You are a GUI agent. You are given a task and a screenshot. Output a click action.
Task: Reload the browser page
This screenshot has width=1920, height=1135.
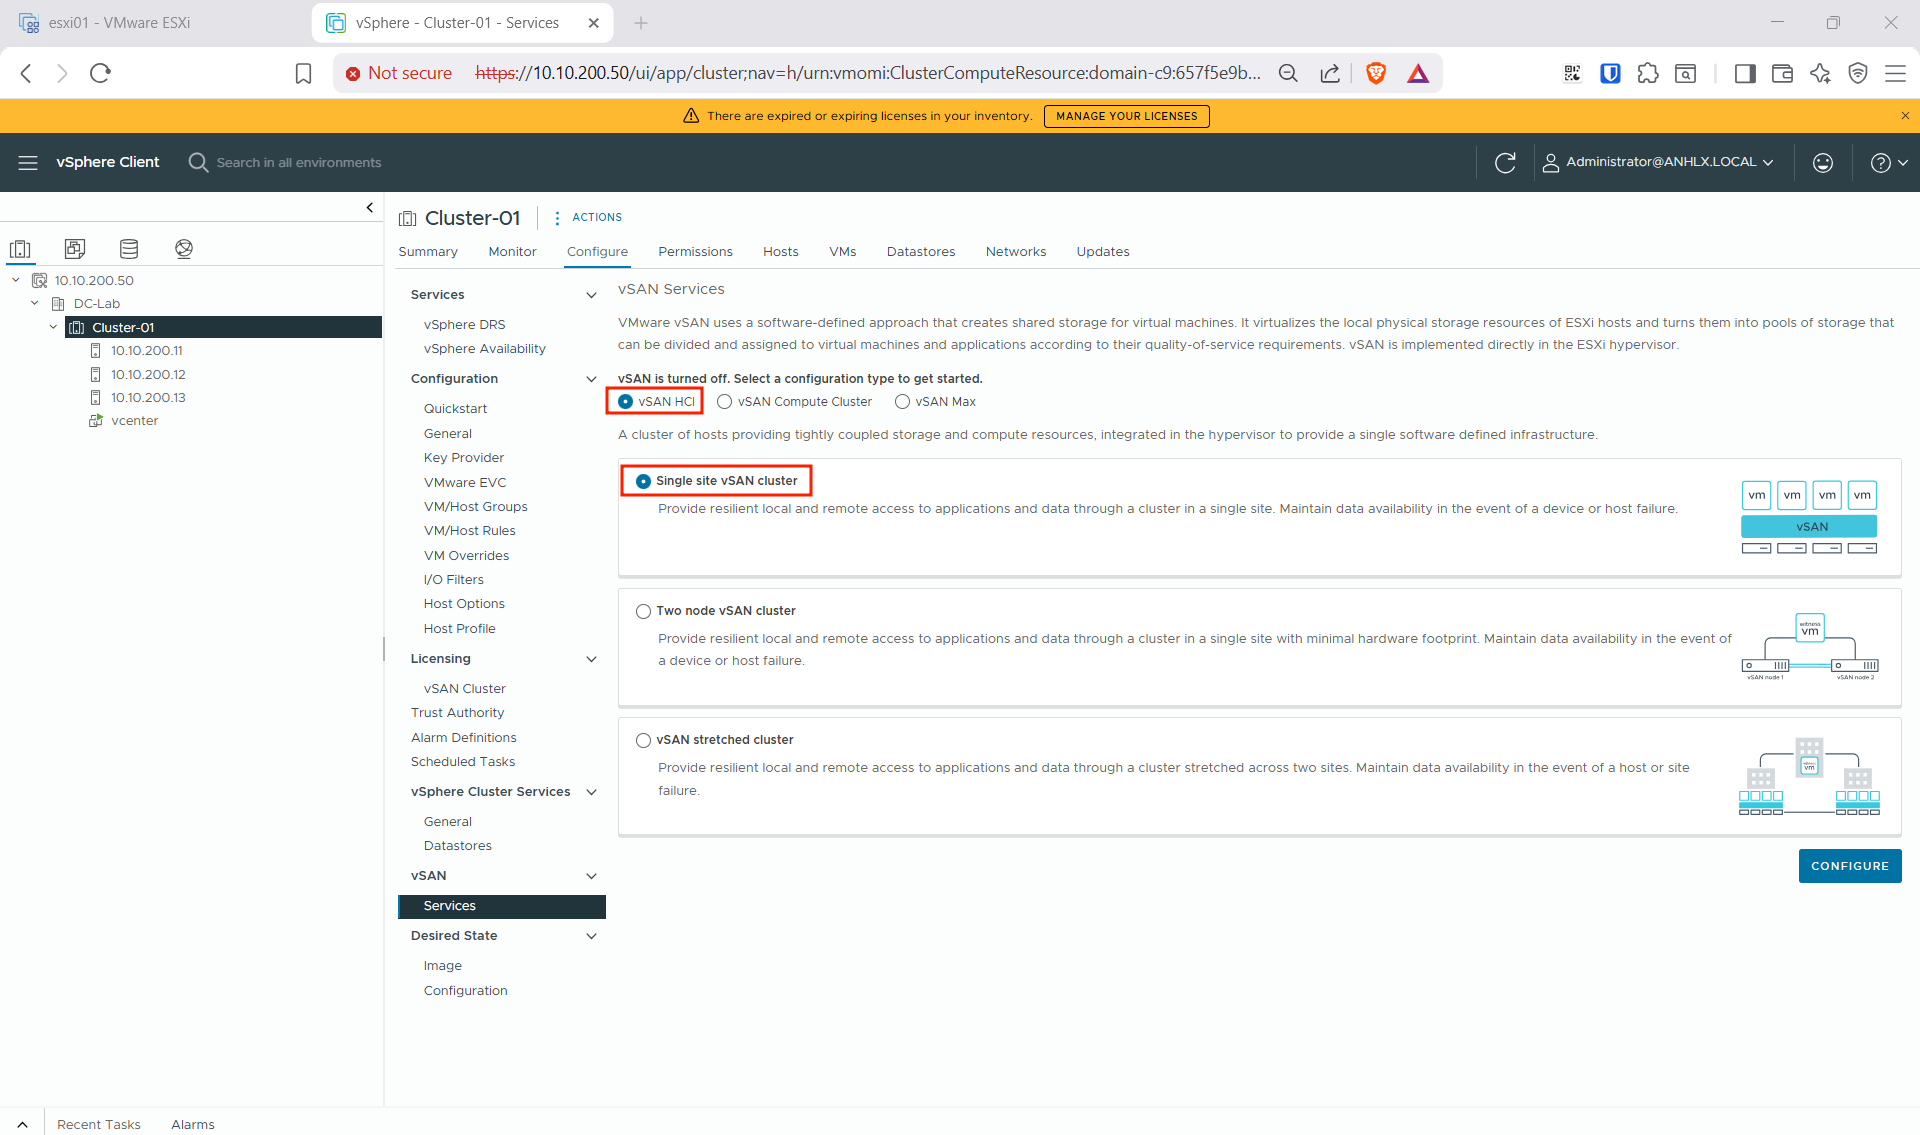pos(100,73)
